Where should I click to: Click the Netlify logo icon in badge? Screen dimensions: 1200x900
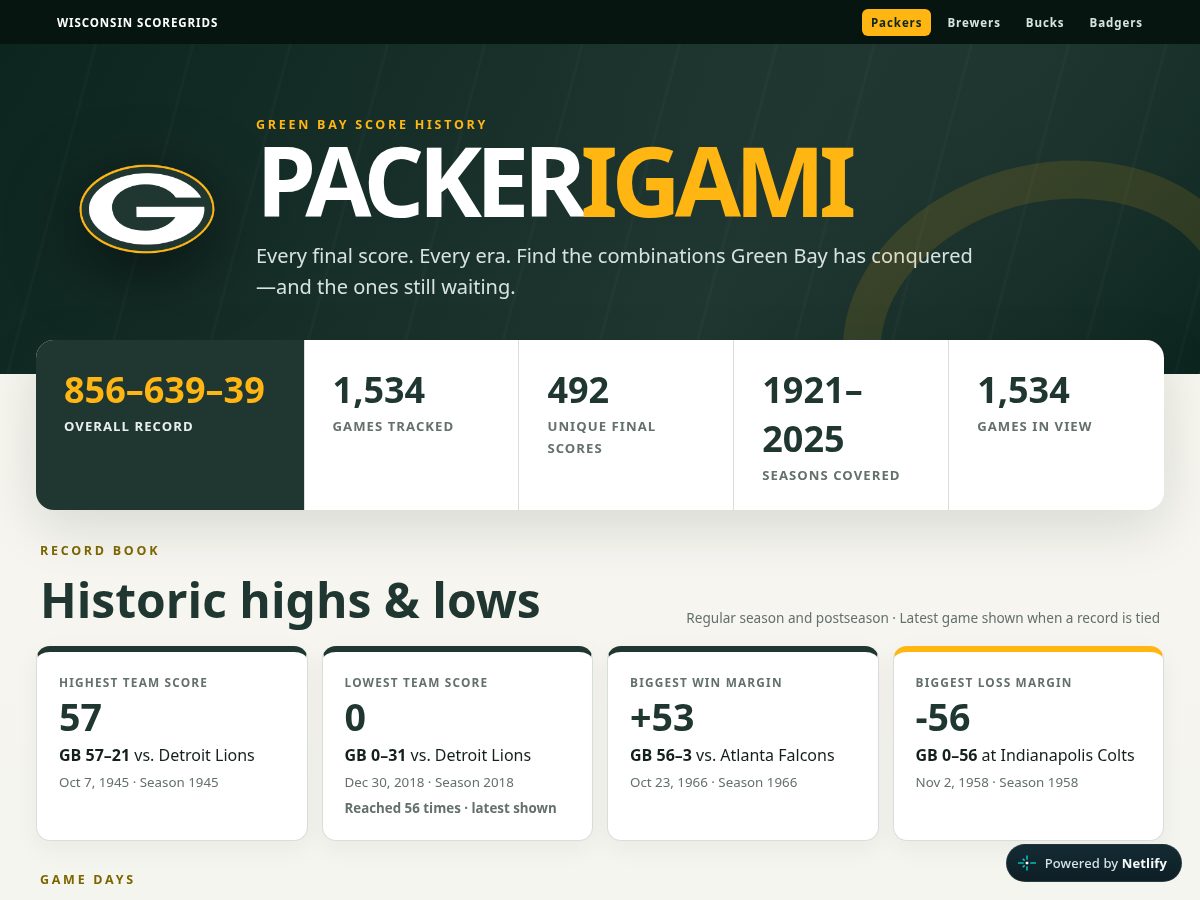1027,863
